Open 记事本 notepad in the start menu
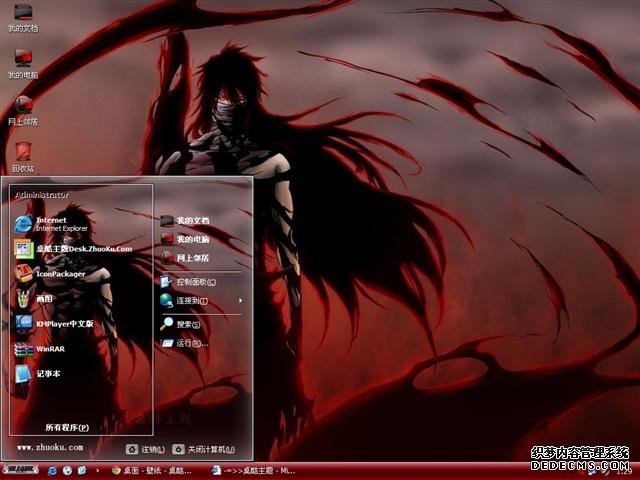This screenshot has height=480, width=640. pos(38,374)
